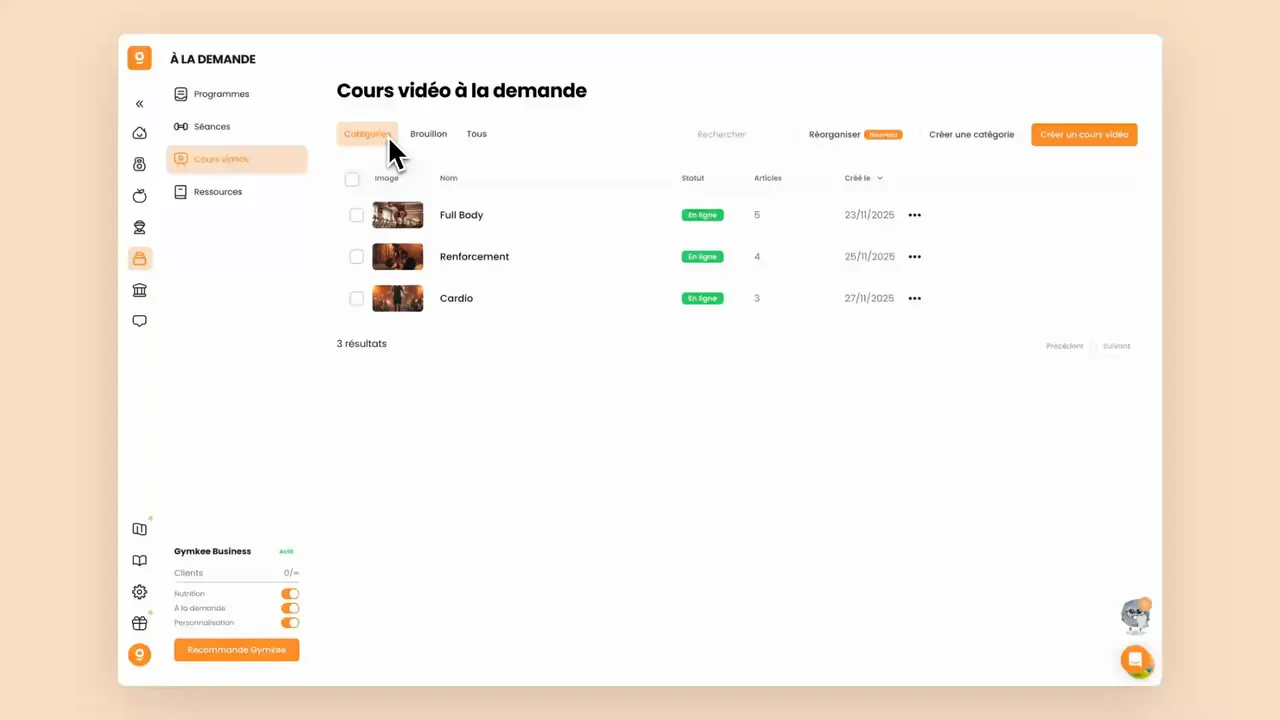
Task: Tick the select-all checkbox in table header
Action: tap(352, 179)
